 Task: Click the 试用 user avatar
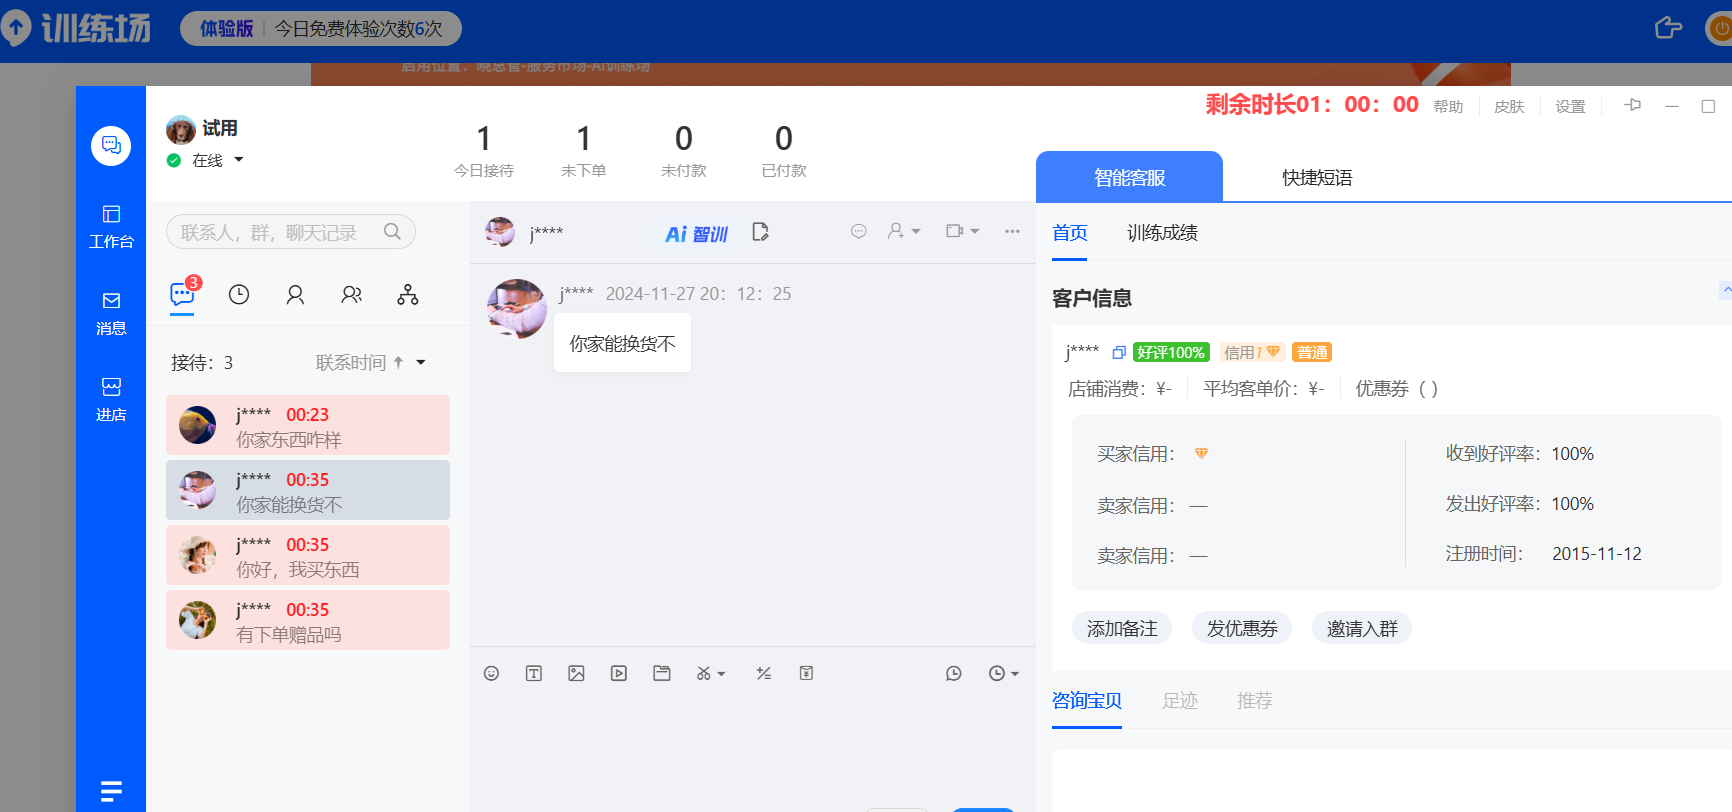pos(181,130)
